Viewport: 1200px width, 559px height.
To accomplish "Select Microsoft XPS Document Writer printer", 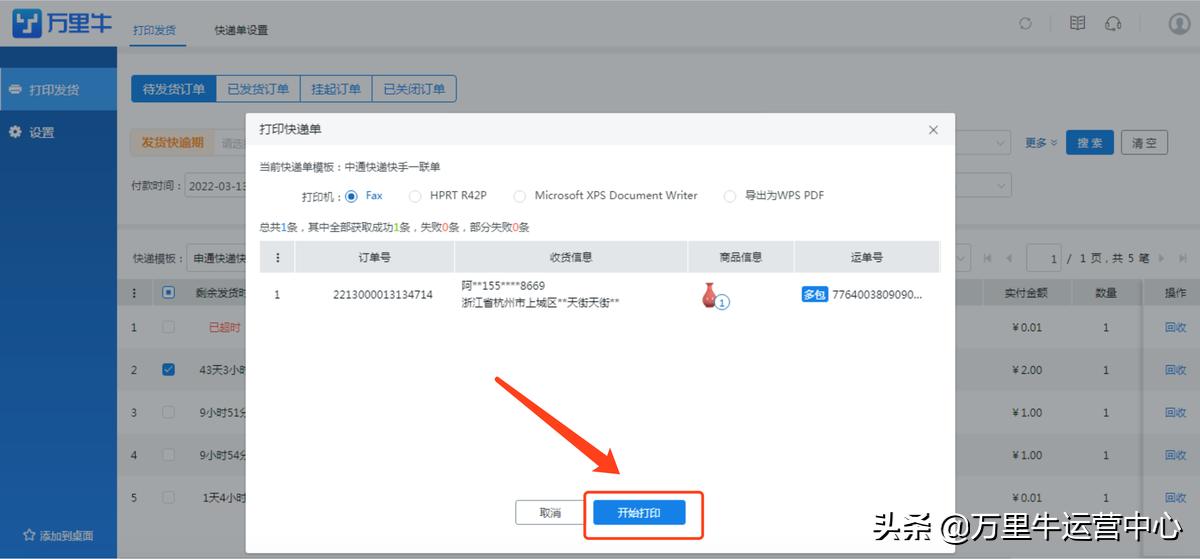I will 519,196.
